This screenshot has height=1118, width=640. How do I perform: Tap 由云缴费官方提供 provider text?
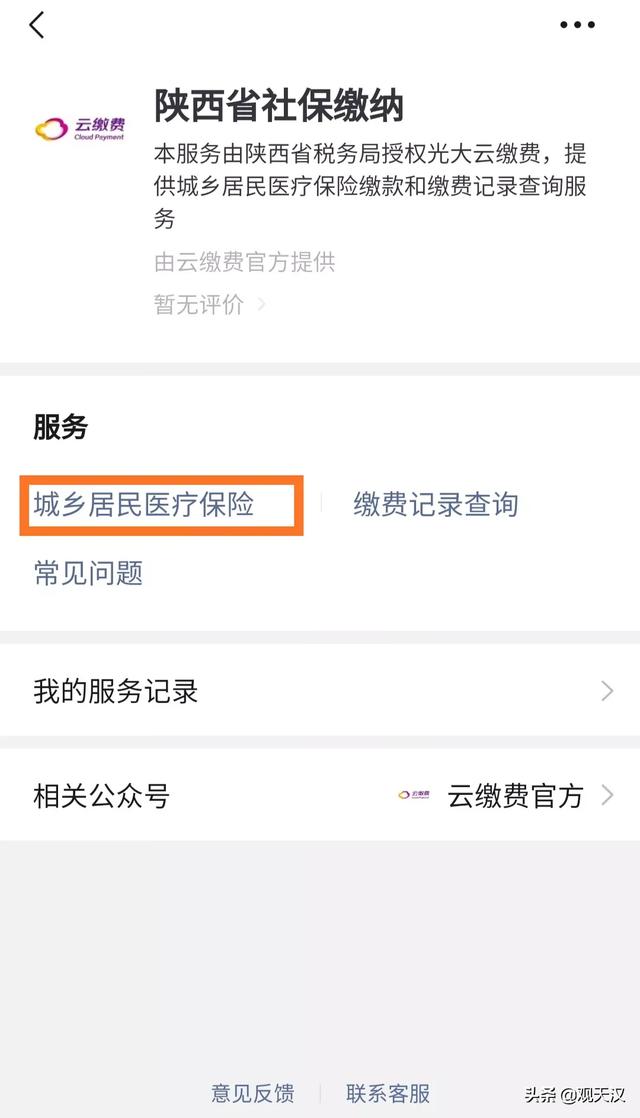[x=244, y=262]
